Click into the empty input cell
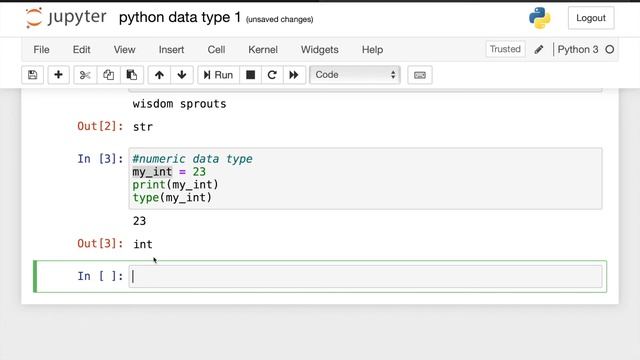The height and width of the screenshot is (360, 640). coord(365,276)
